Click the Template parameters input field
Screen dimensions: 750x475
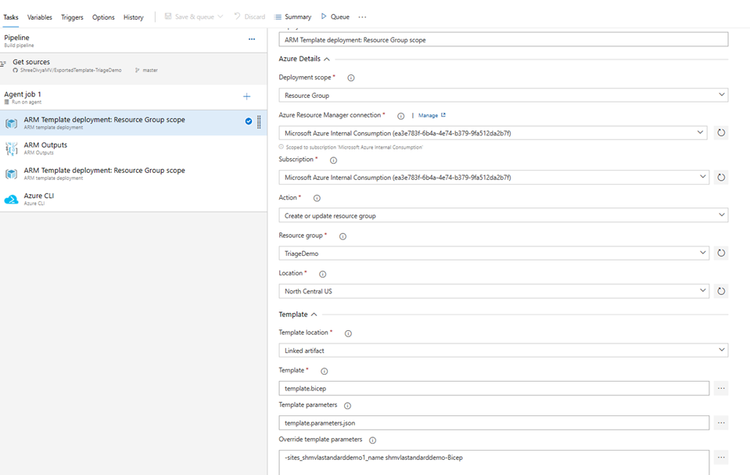click(495, 423)
